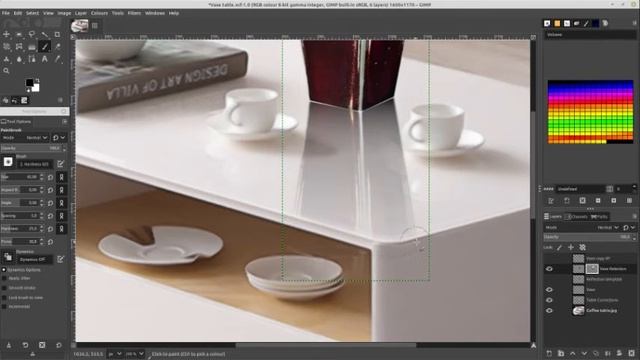Open the Edit menu
This screenshot has height=360, width=640.
(18, 13)
